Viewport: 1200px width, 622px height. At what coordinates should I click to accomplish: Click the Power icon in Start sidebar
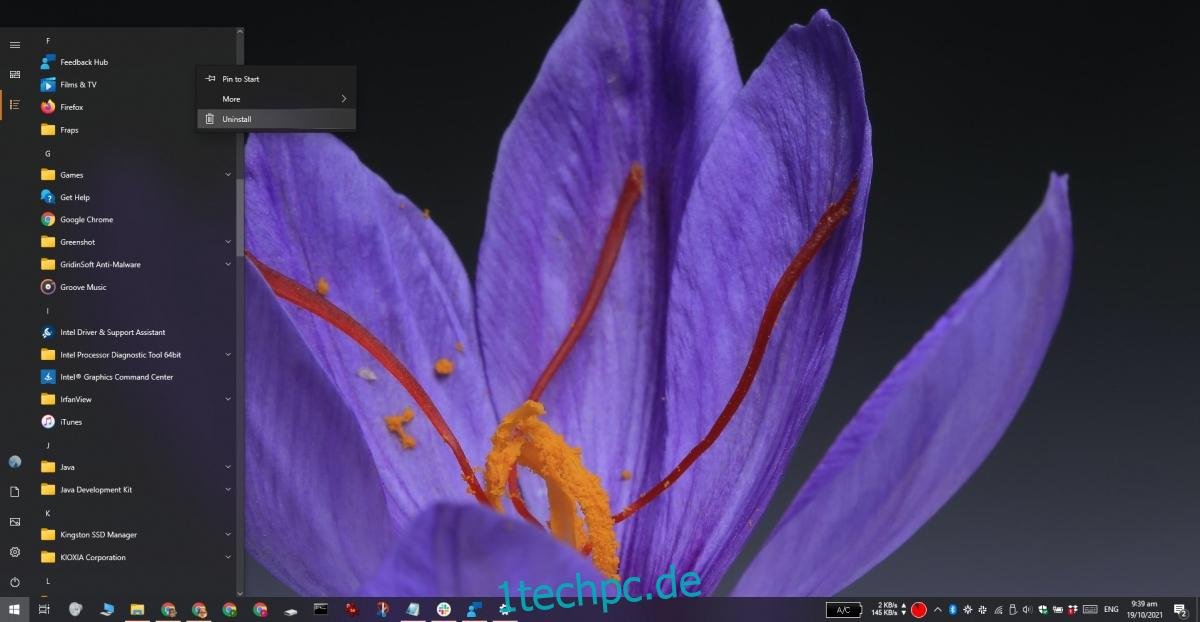(x=15, y=582)
